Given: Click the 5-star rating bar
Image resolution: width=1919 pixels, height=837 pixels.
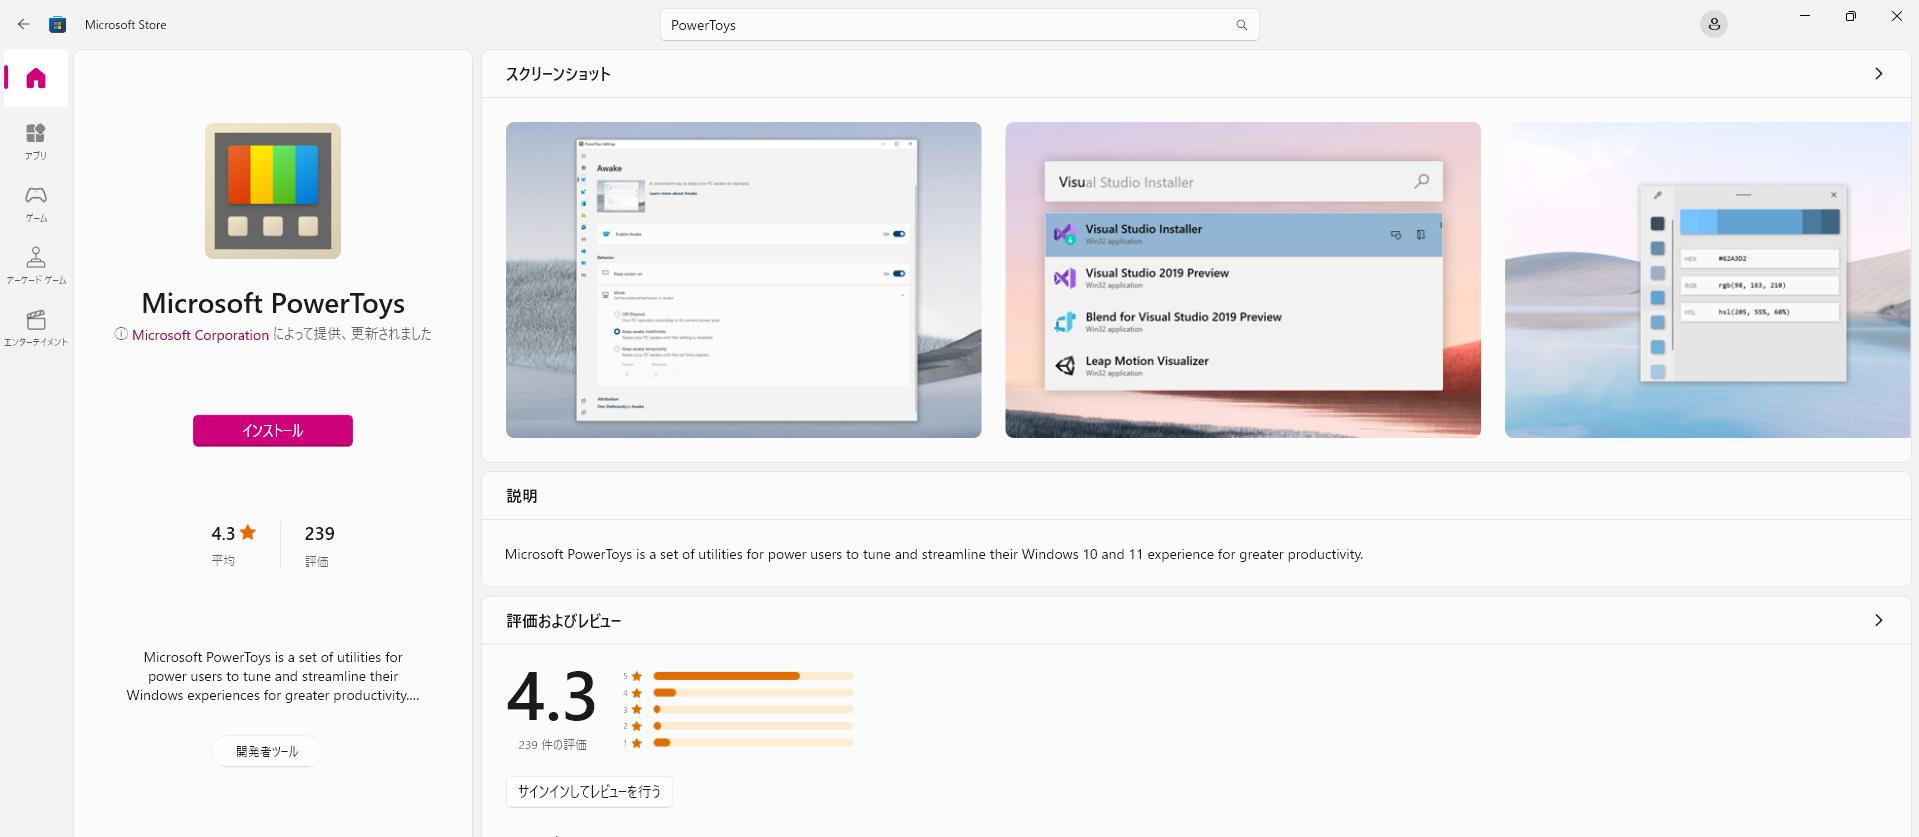Looking at the screenshot, I should pyautogui.click(x=753, y=676).
